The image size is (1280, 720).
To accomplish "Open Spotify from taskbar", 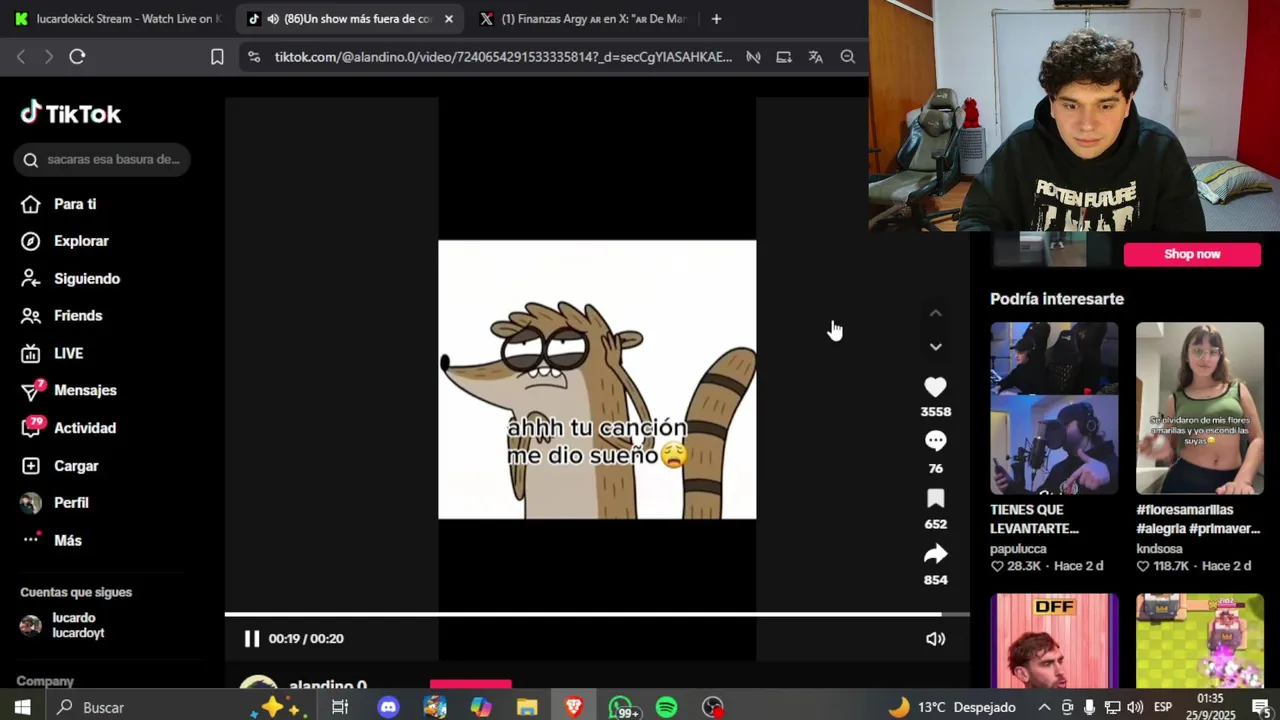I will [x=666, y=707].
